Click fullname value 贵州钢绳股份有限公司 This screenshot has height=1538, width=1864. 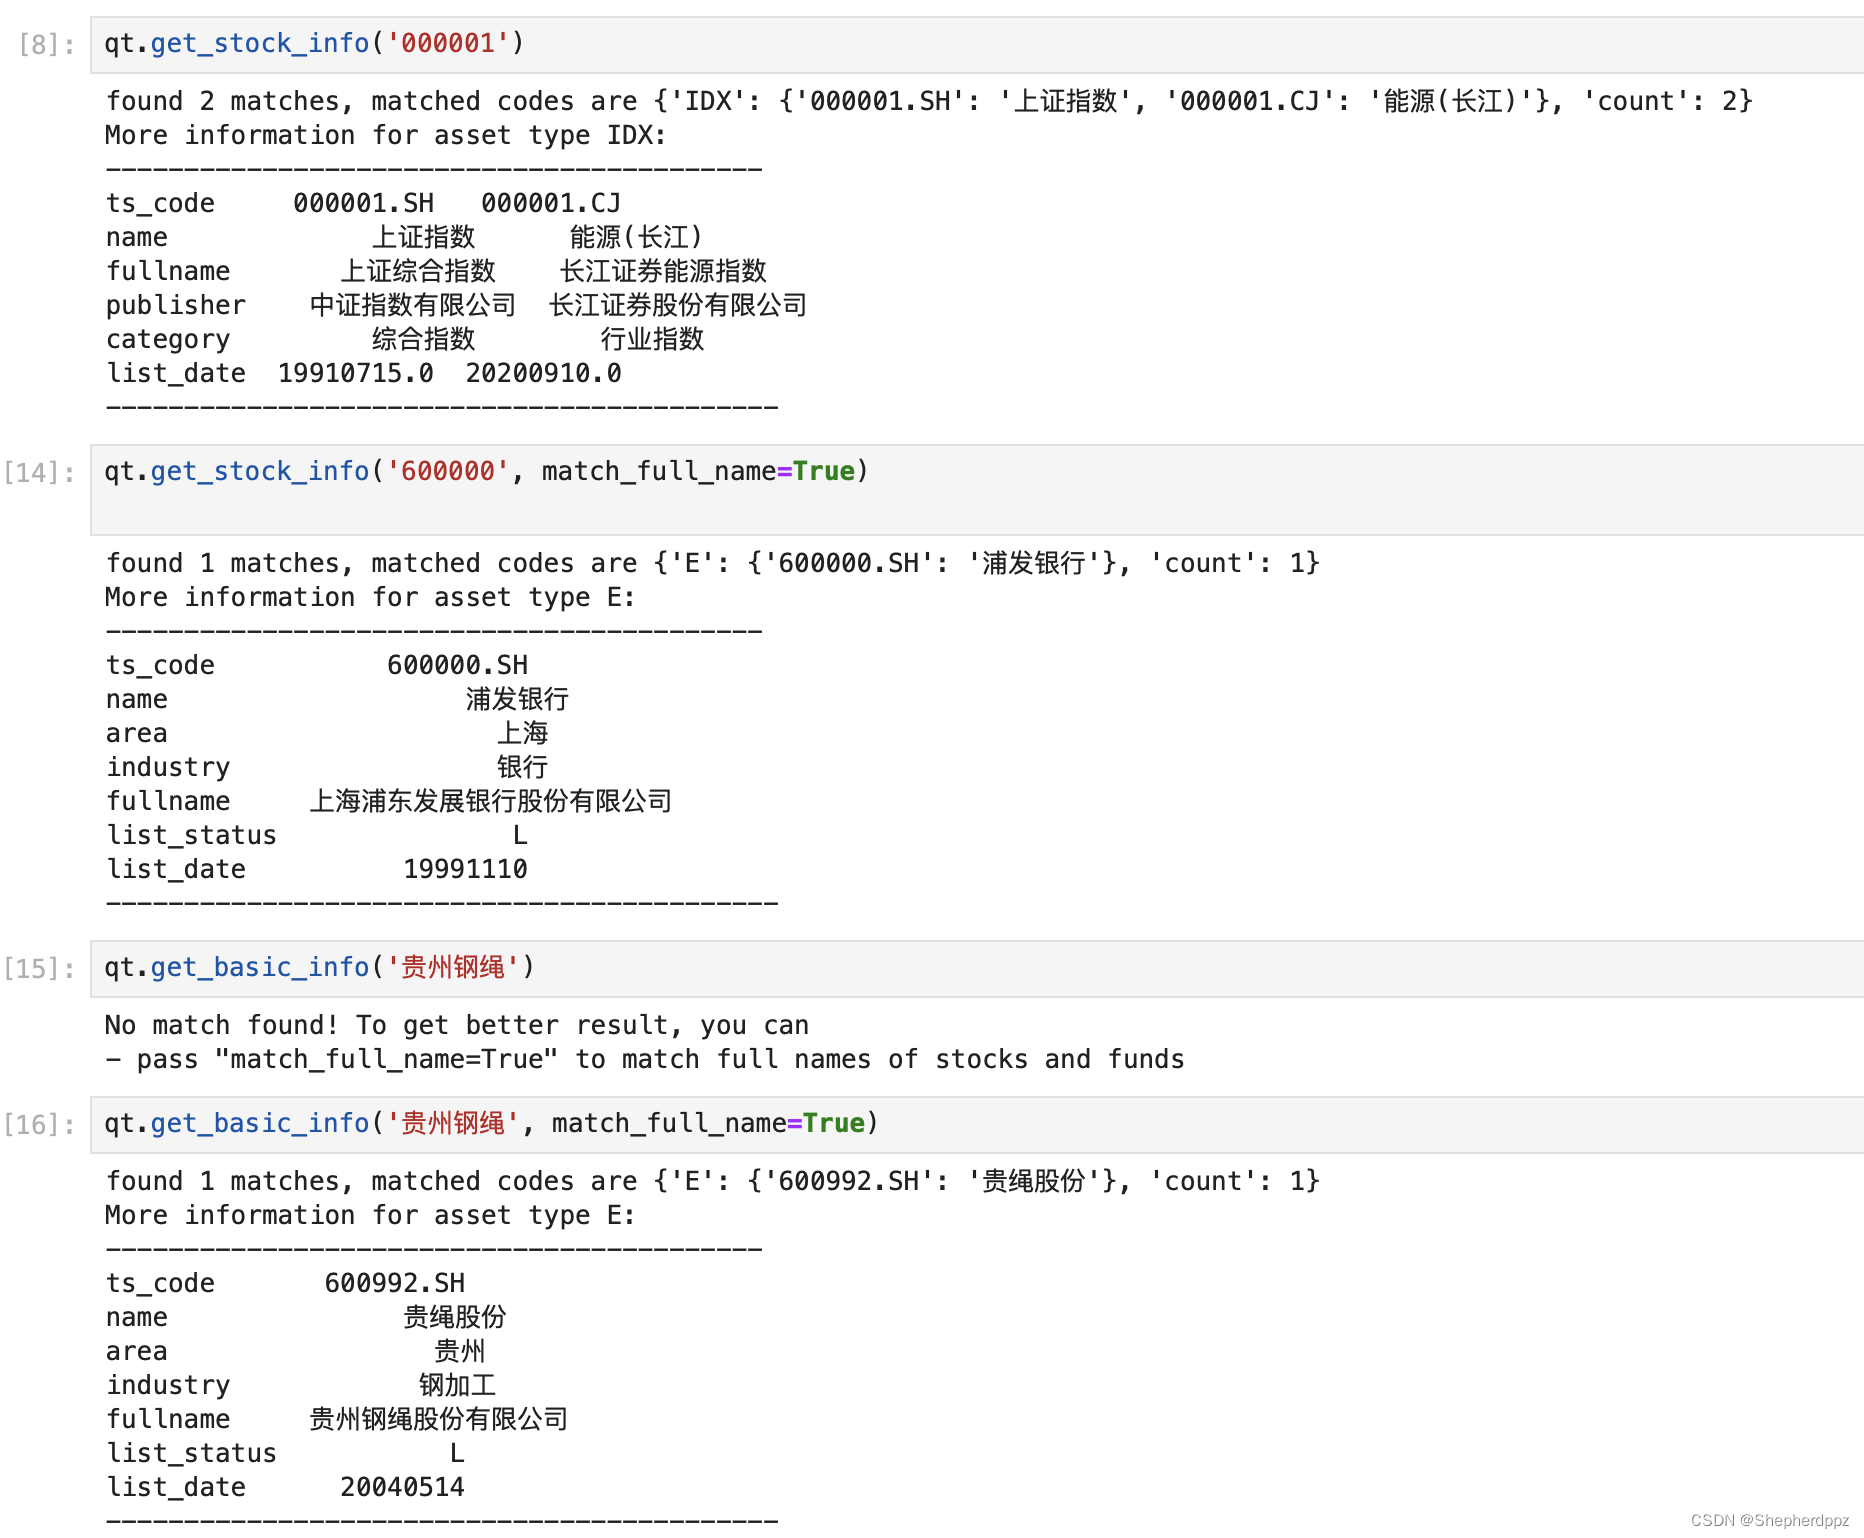[438, 1420]
